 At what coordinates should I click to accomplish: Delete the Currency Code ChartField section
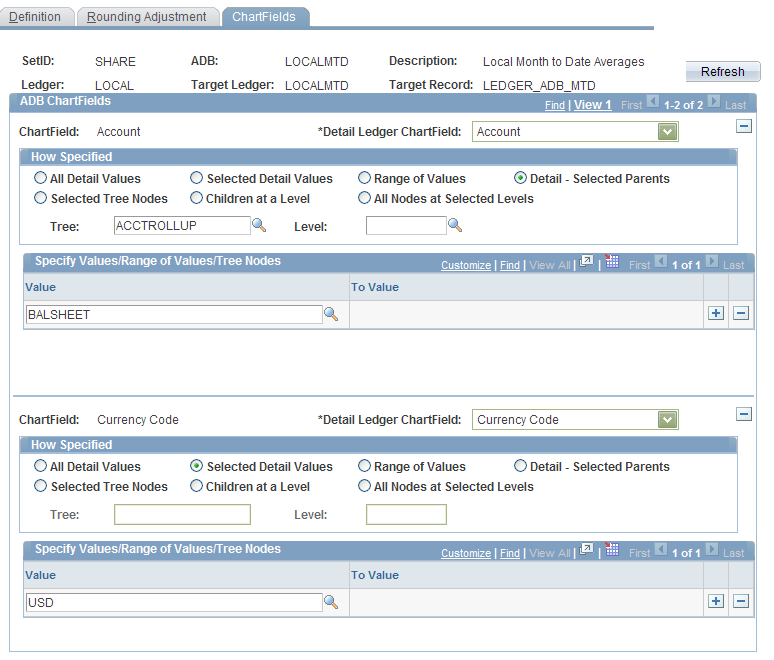[x=744, y=414]
